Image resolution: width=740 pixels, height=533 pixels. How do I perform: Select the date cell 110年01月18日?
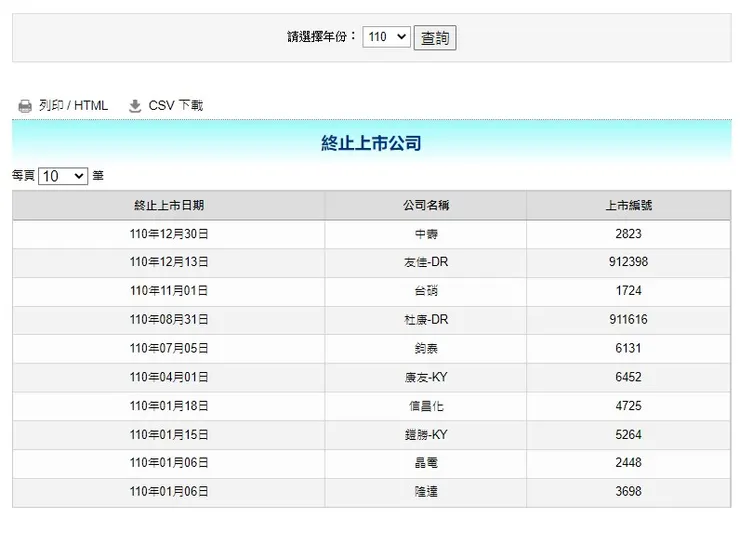point(169,406)
